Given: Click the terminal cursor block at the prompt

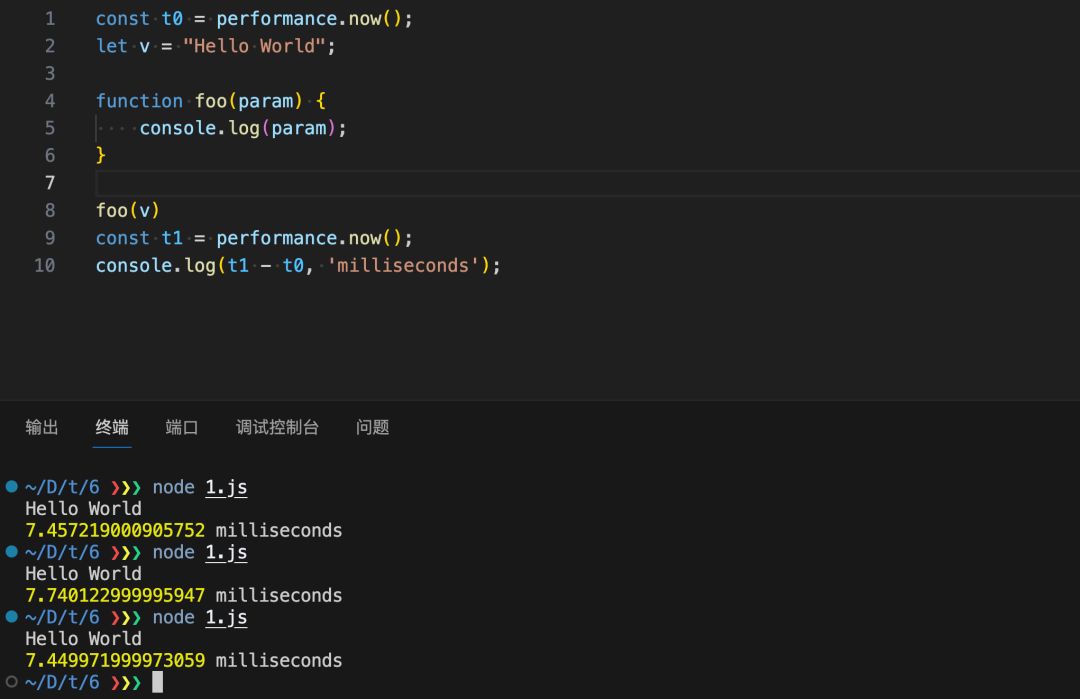Looking at the screenshot, I should tap(157, 682).
